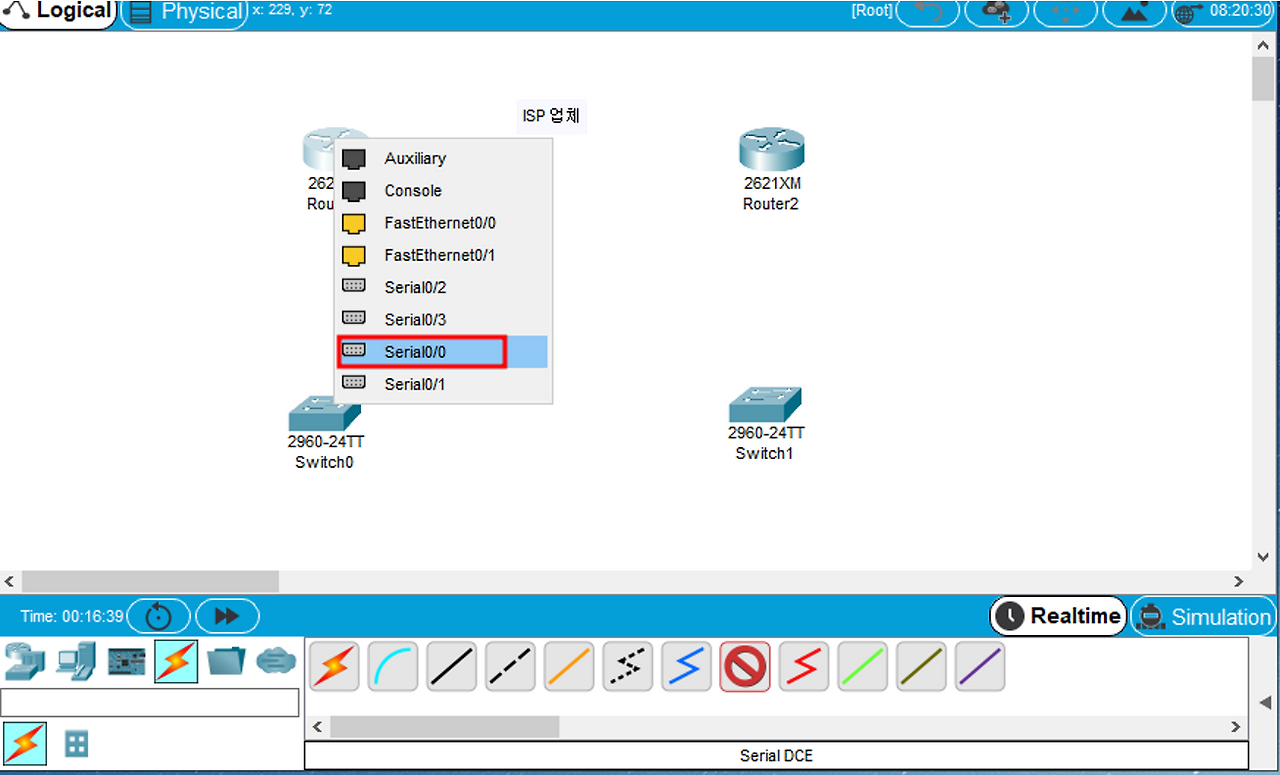Switch to the Physical workspace tab
Screen dimensions: 1280x775
[186, 13]
